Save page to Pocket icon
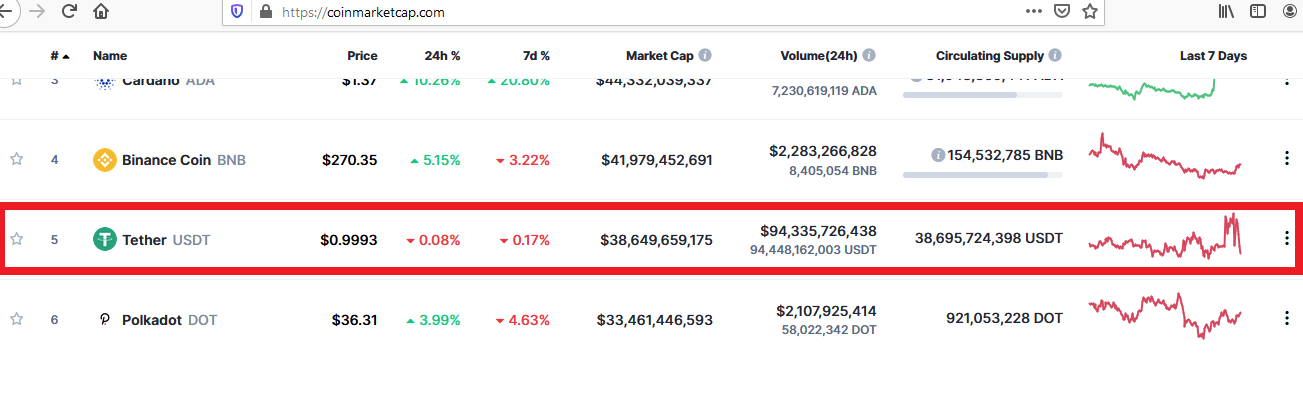 click(1063, 12)
